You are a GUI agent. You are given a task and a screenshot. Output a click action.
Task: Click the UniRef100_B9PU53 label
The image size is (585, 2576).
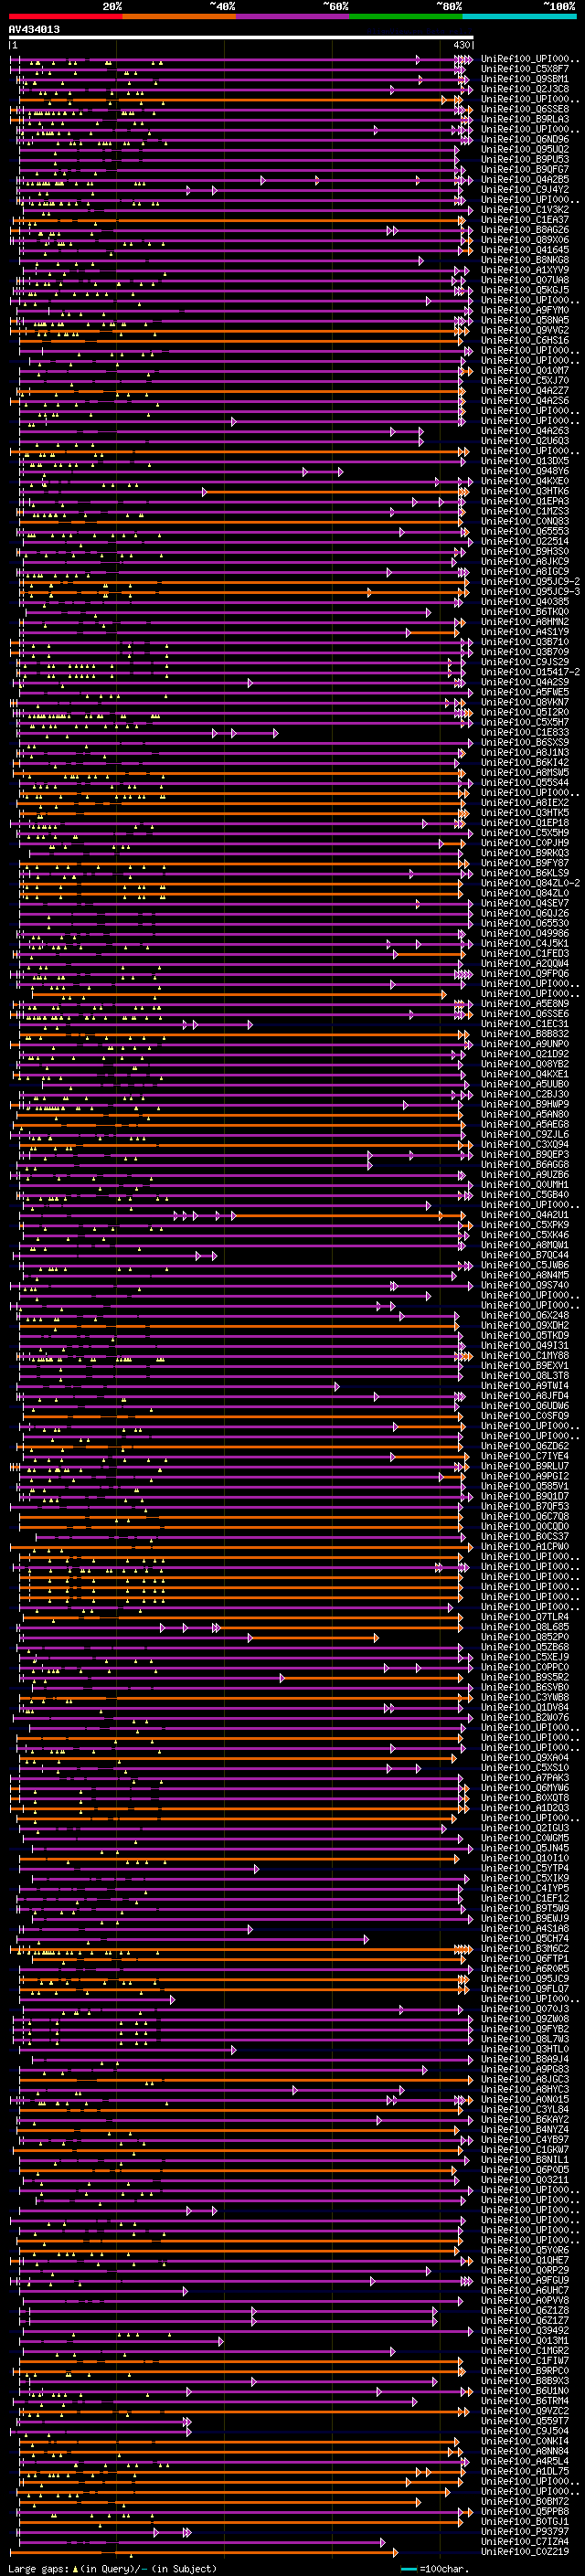pyautogui.click(x=525, y=160)
